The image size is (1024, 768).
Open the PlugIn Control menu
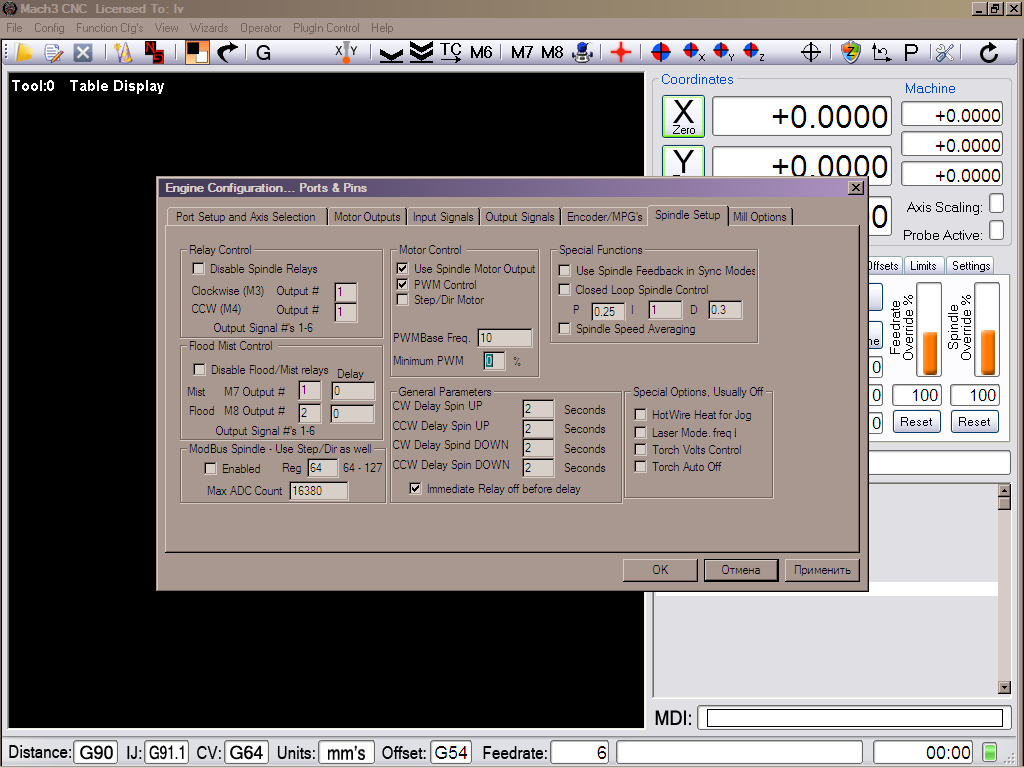click(x=326, y=28)
